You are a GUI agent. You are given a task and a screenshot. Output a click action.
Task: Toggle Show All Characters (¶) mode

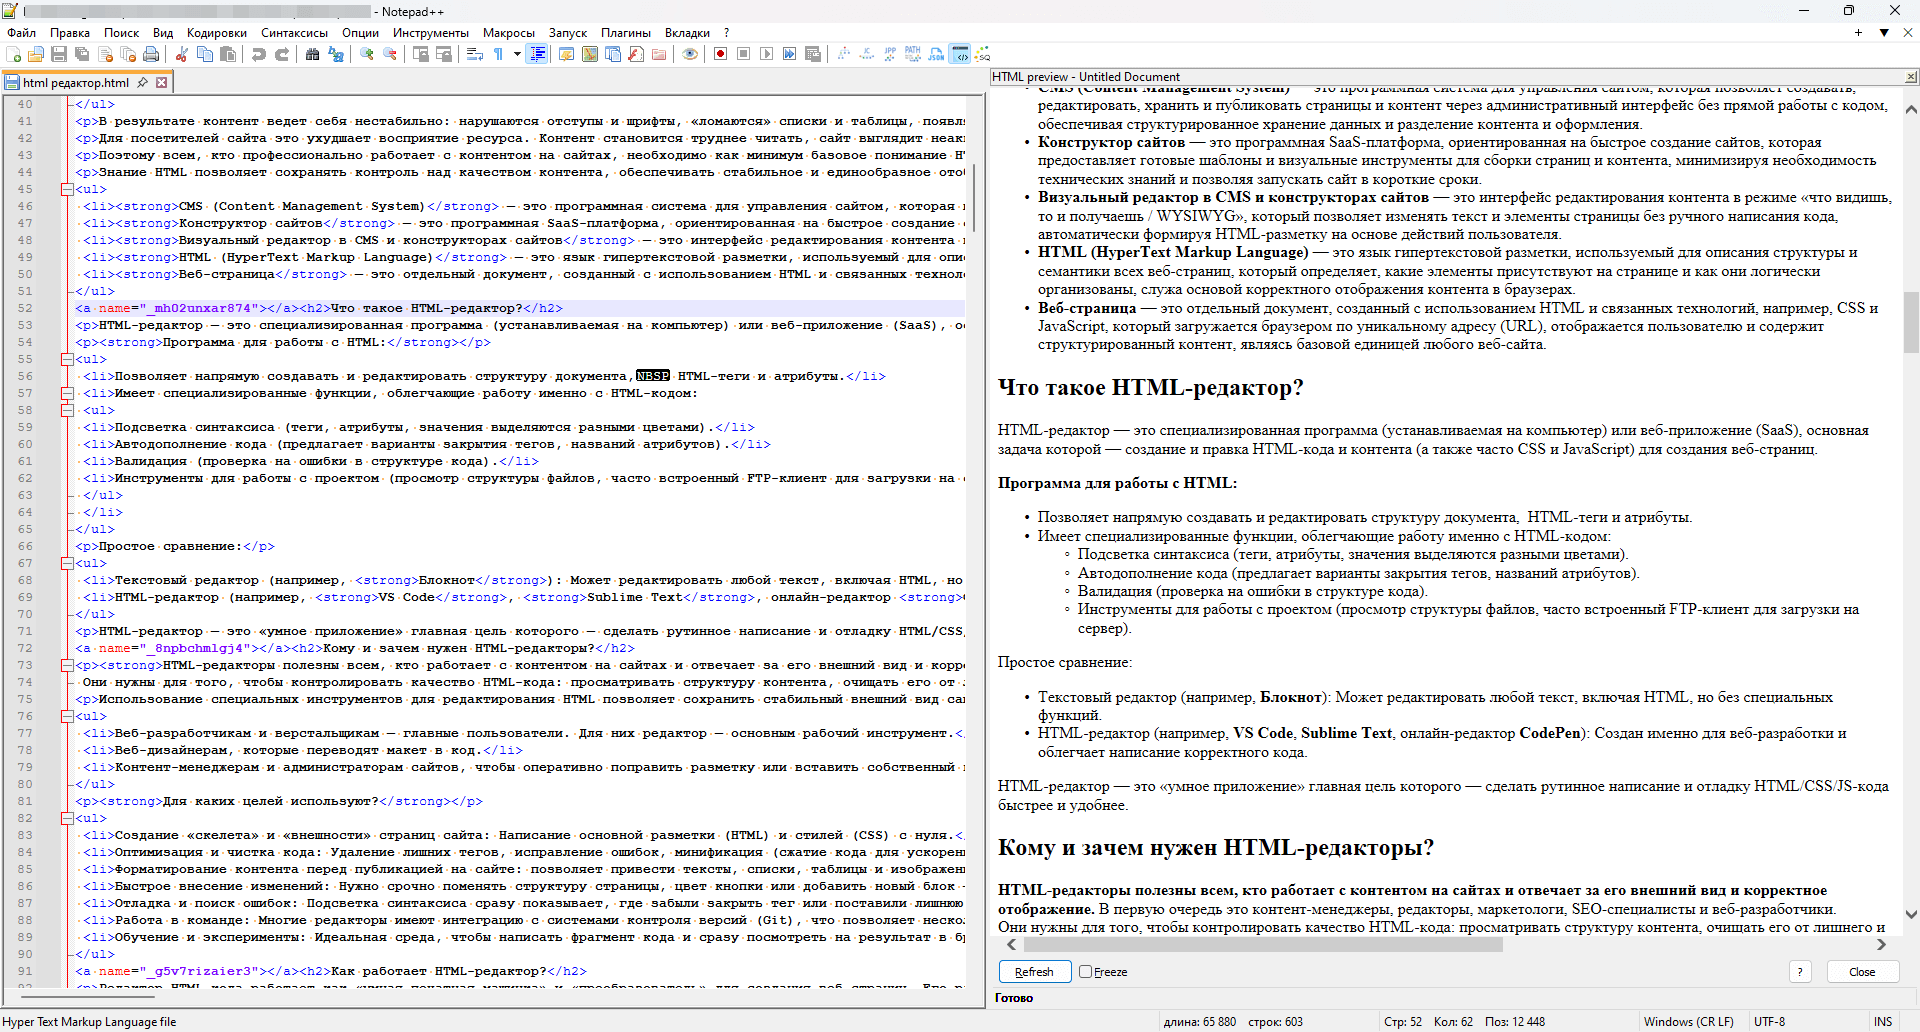click(498, 54)
